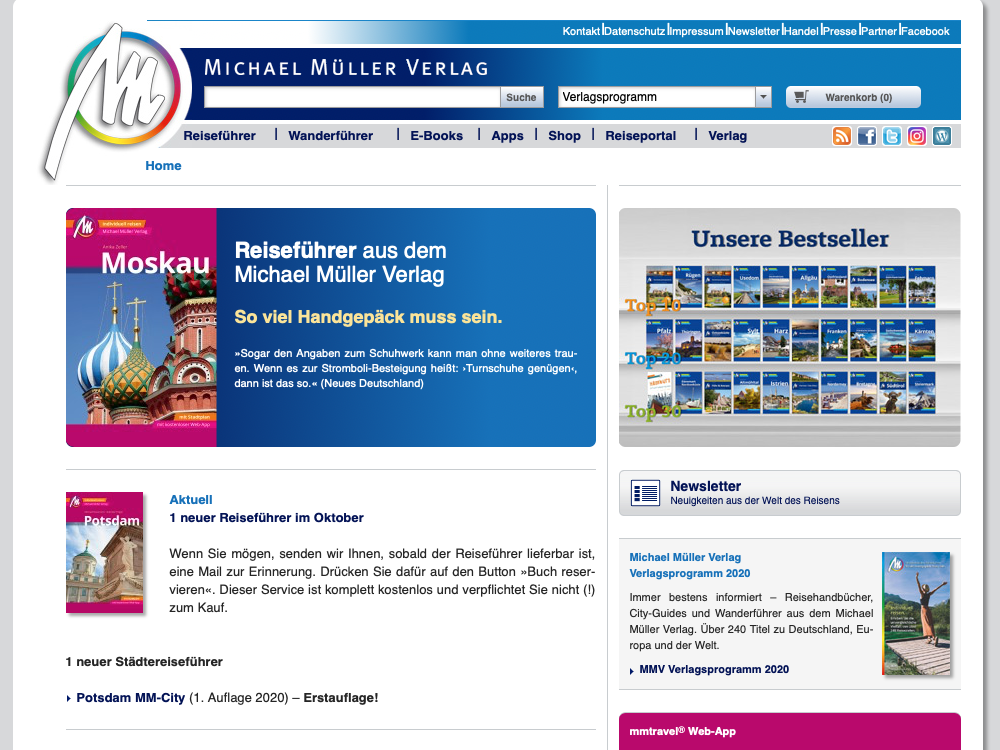Open the top-bar Facebook text link
Screen dimensions: 1000x750
point(925,31)
